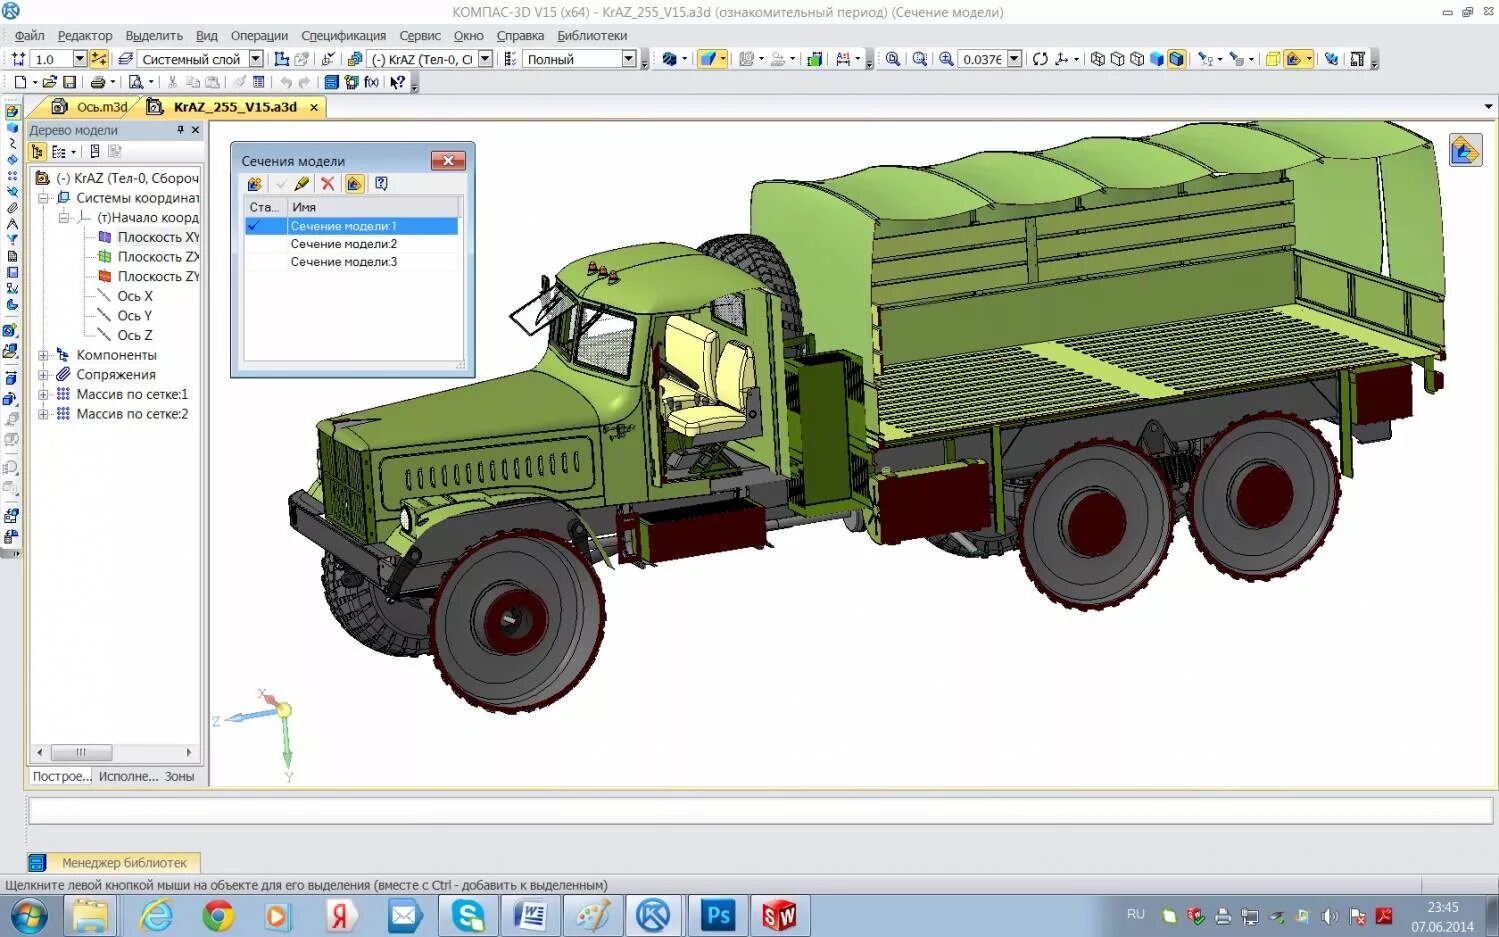This screenshot has height=937, width=1499.
Task: Select the Wireframe display mode cube icon
Action: point(1097,59)
